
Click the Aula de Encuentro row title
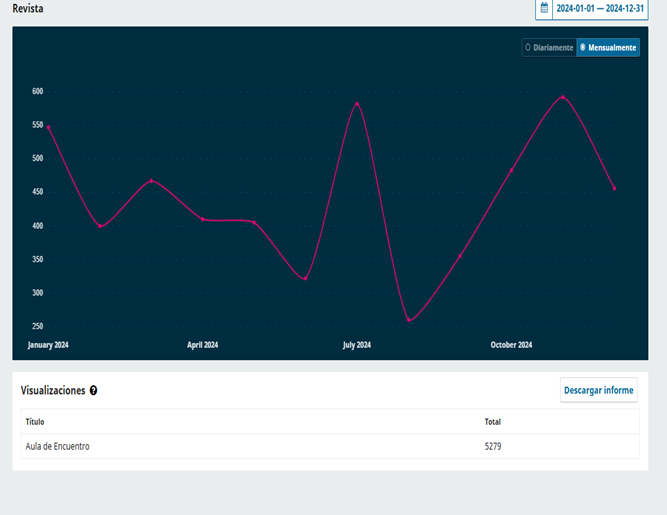(x=57, y=446)
